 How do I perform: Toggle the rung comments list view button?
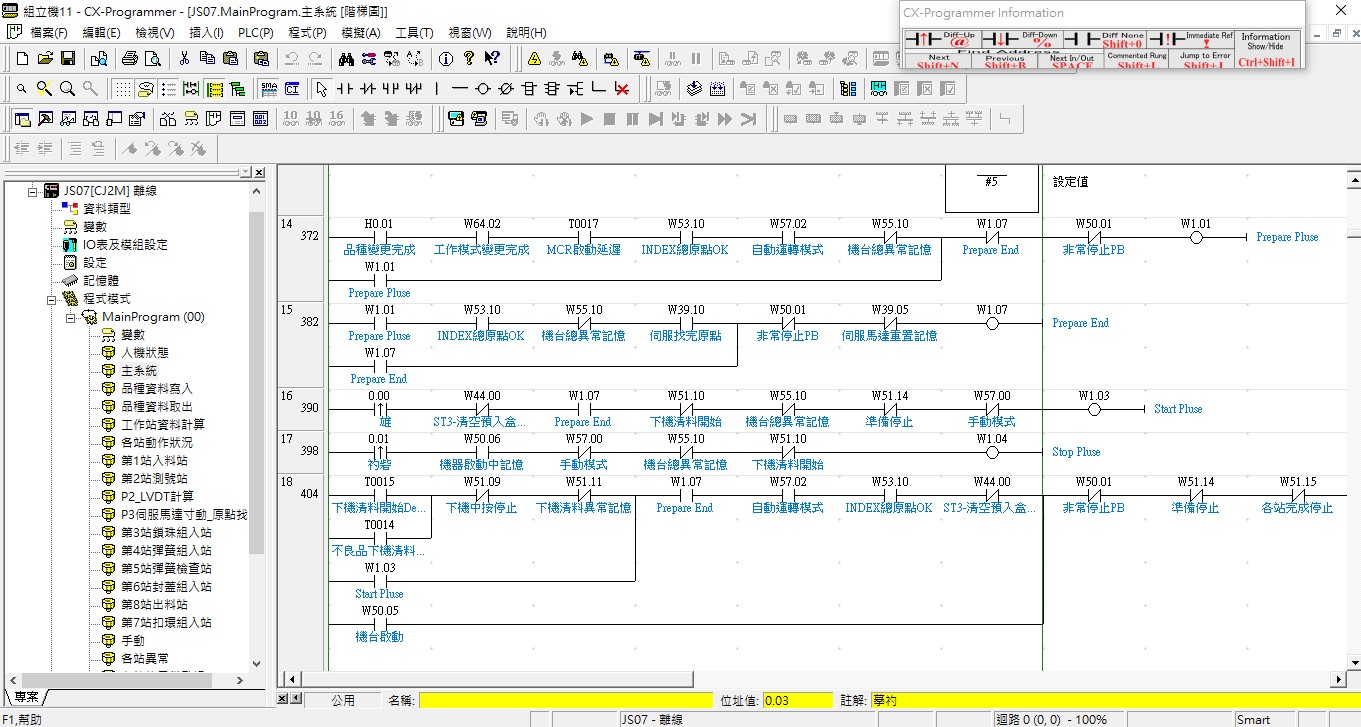pyautogui.click(x=168, y=89)
